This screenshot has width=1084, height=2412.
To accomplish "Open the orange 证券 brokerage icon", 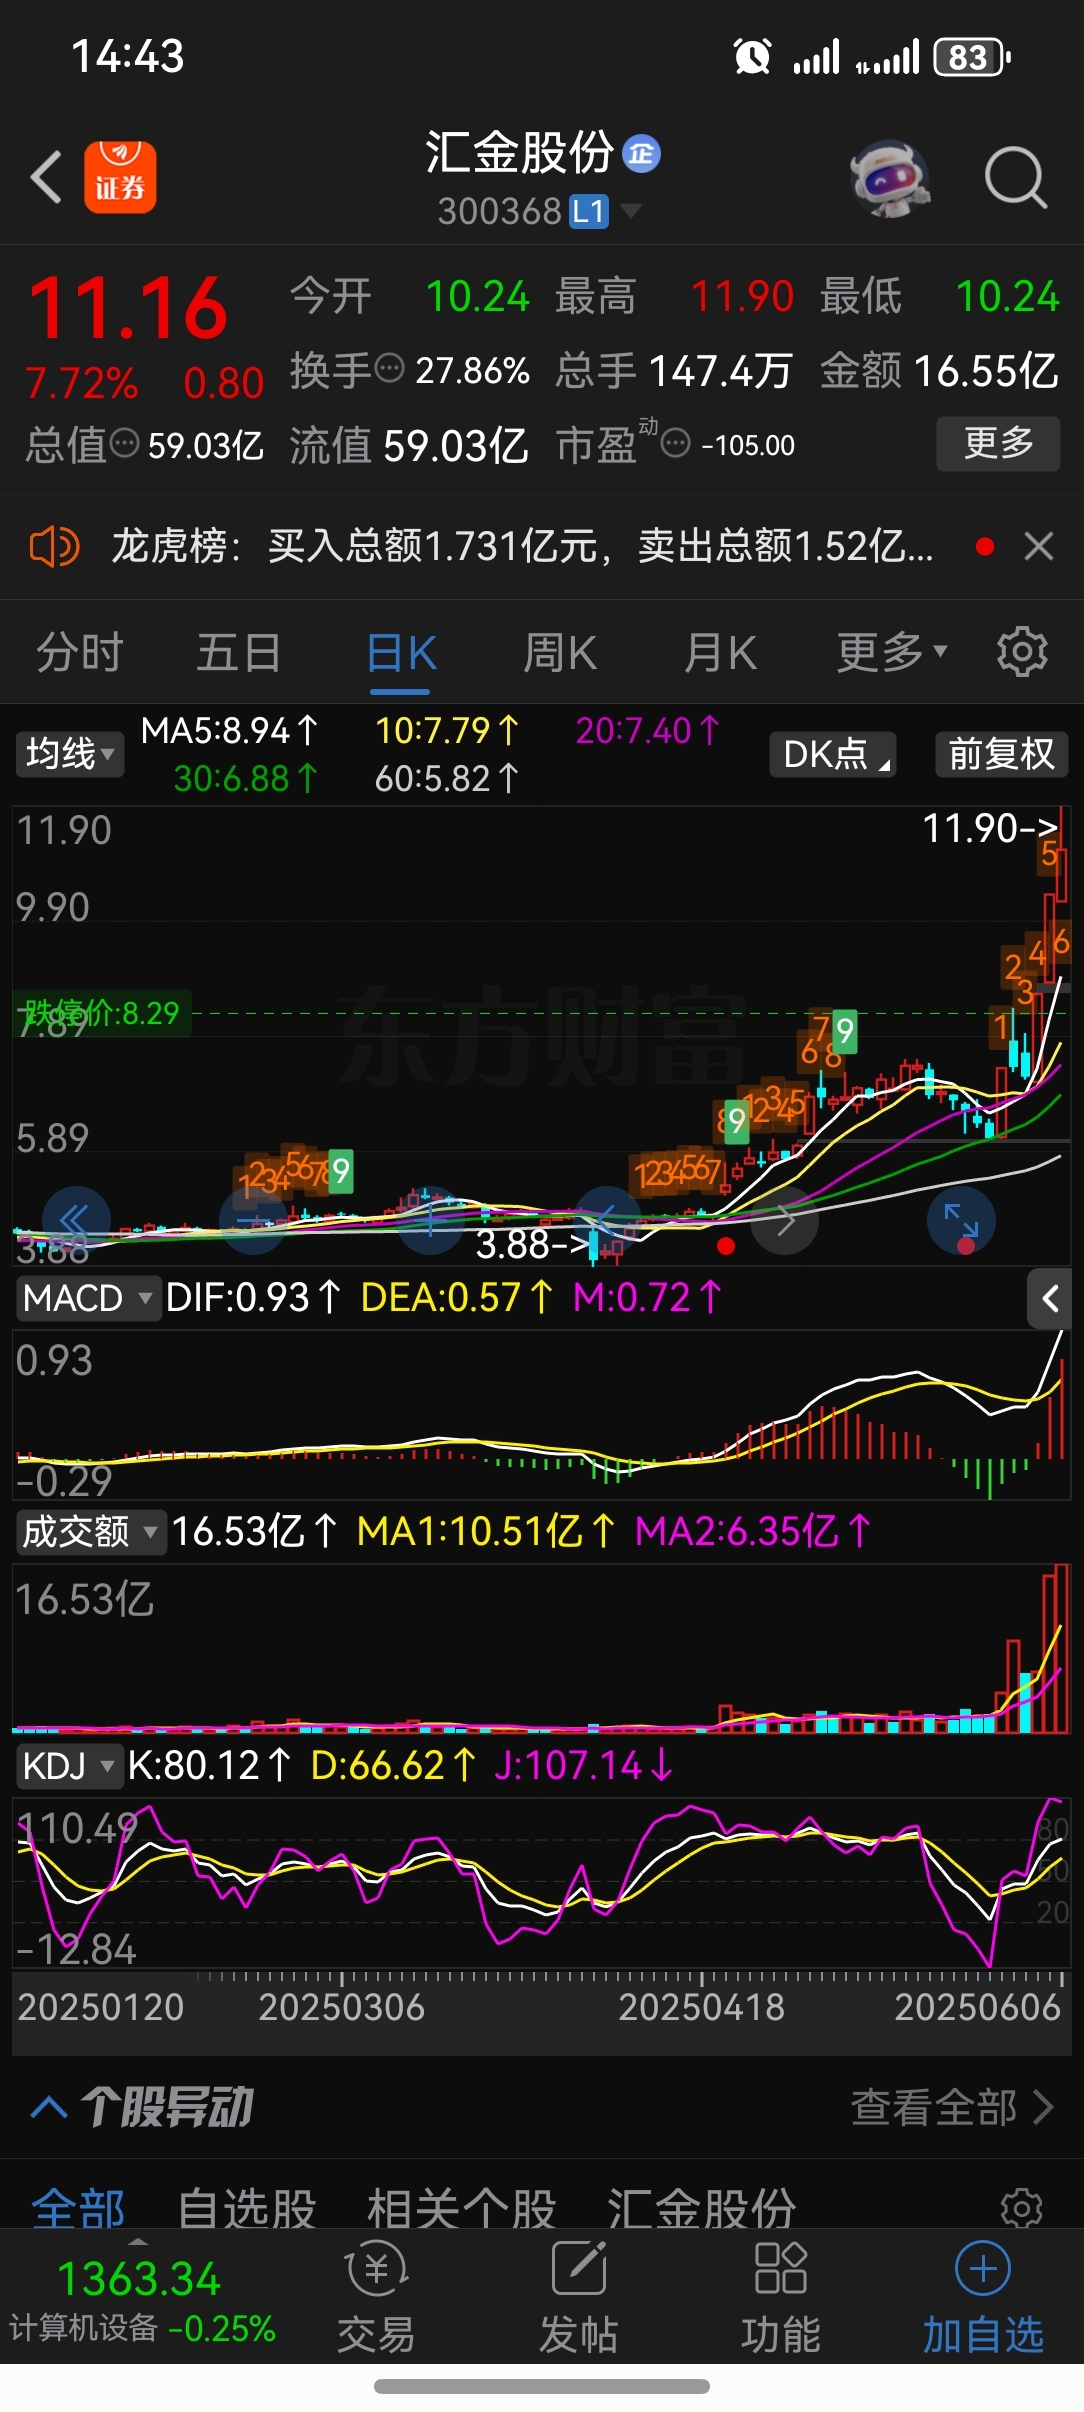I will pos(120,177).
